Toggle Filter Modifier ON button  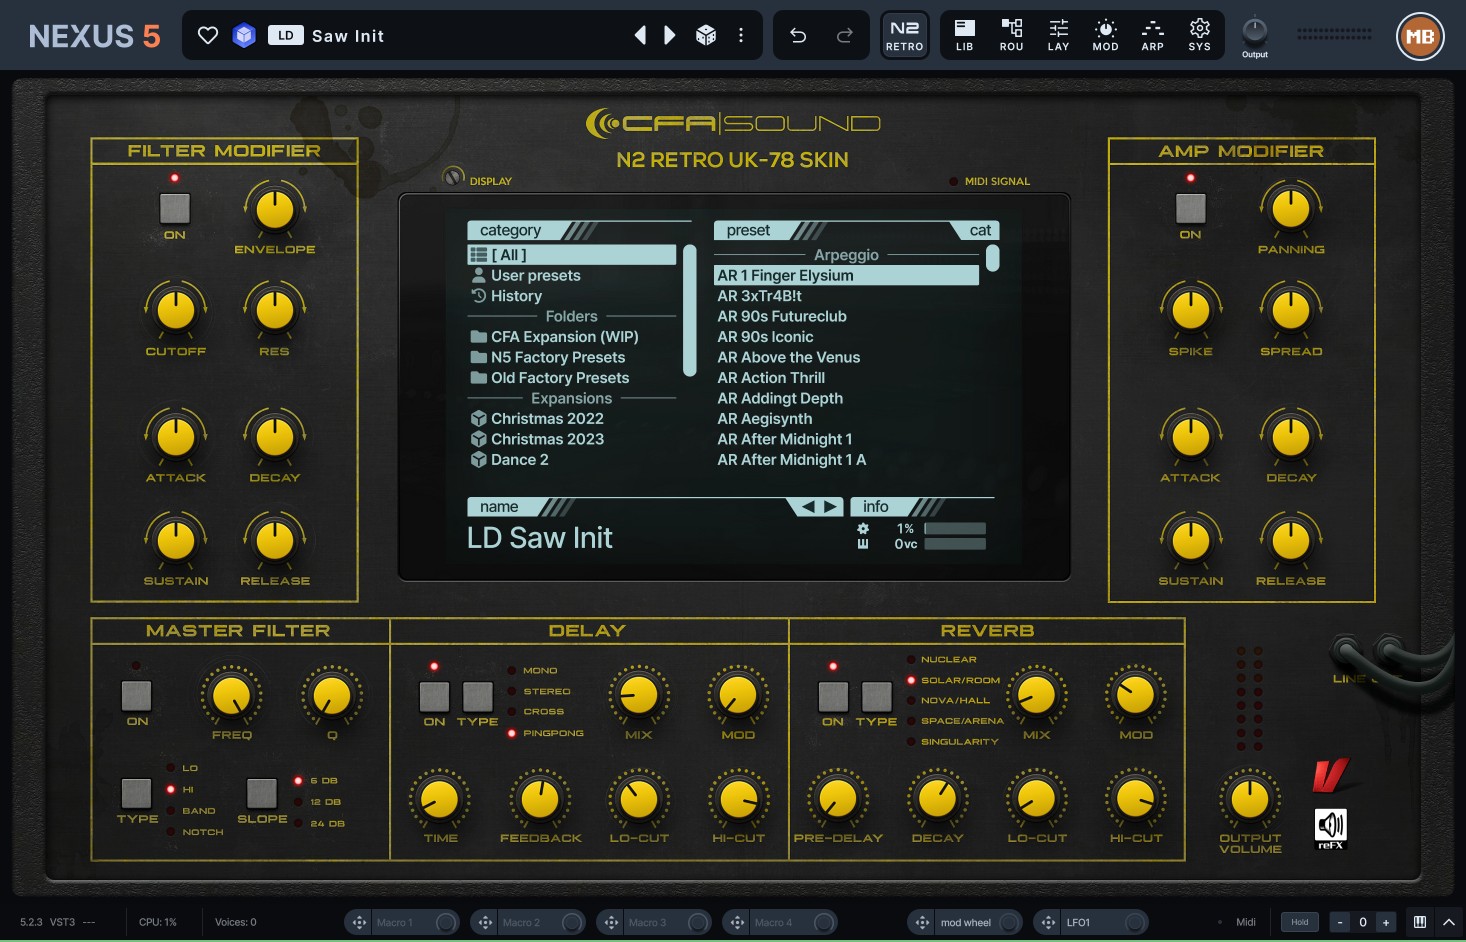(x=175, y=208)
